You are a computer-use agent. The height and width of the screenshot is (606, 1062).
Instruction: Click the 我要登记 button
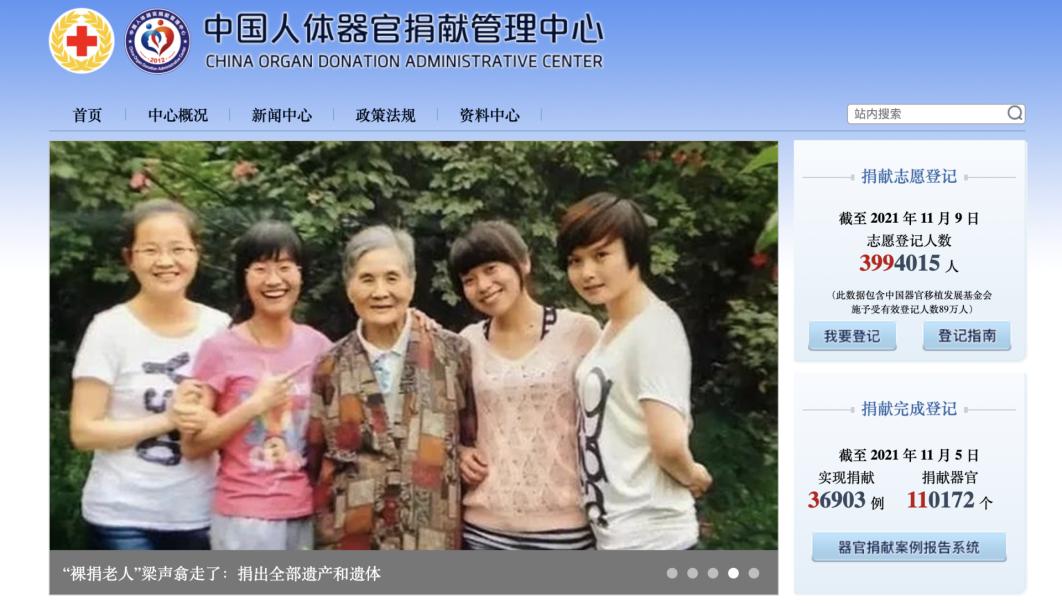(x=852, y=336)
